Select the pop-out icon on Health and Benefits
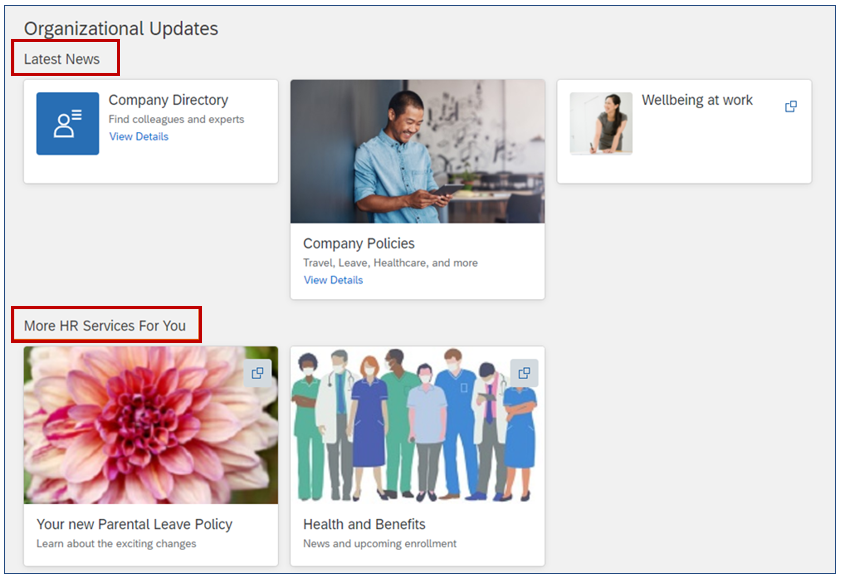Image resolution: width=841 pixels, height=580 pixels. (x=524, y=372)
